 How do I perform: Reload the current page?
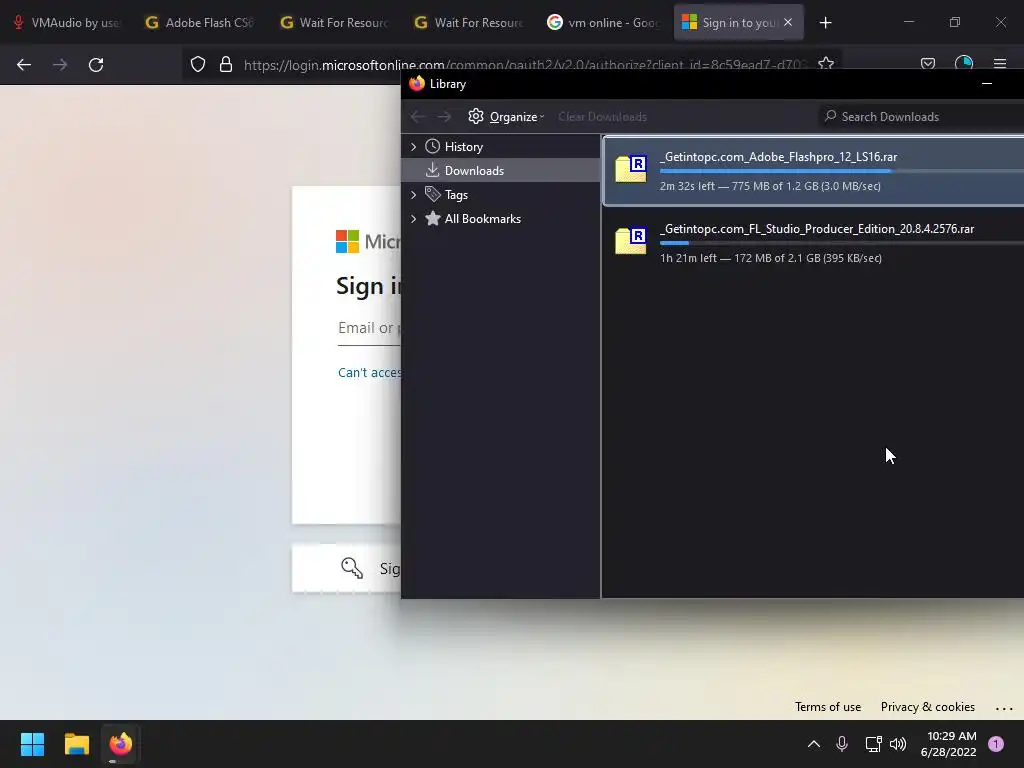tap(96, 65)
